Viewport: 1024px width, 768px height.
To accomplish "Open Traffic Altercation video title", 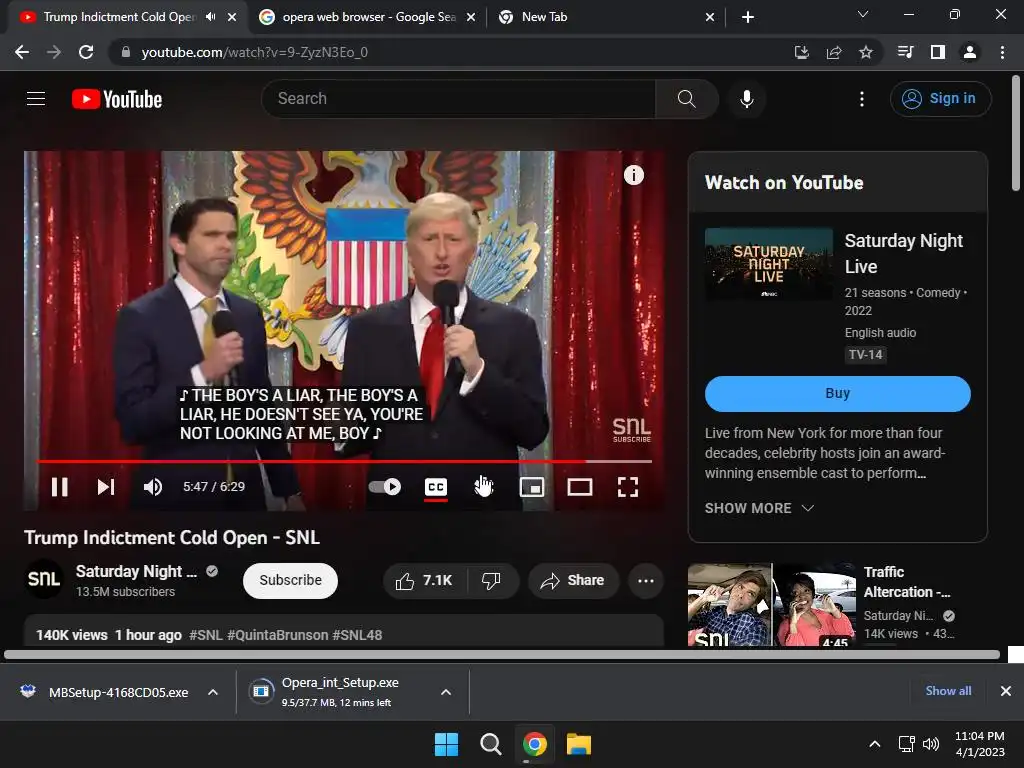I will tap(907, 582).
